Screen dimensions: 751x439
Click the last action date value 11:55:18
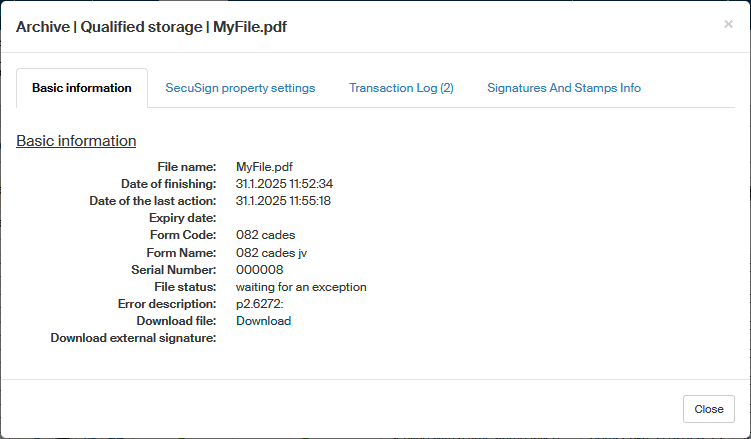coord(283,201)
